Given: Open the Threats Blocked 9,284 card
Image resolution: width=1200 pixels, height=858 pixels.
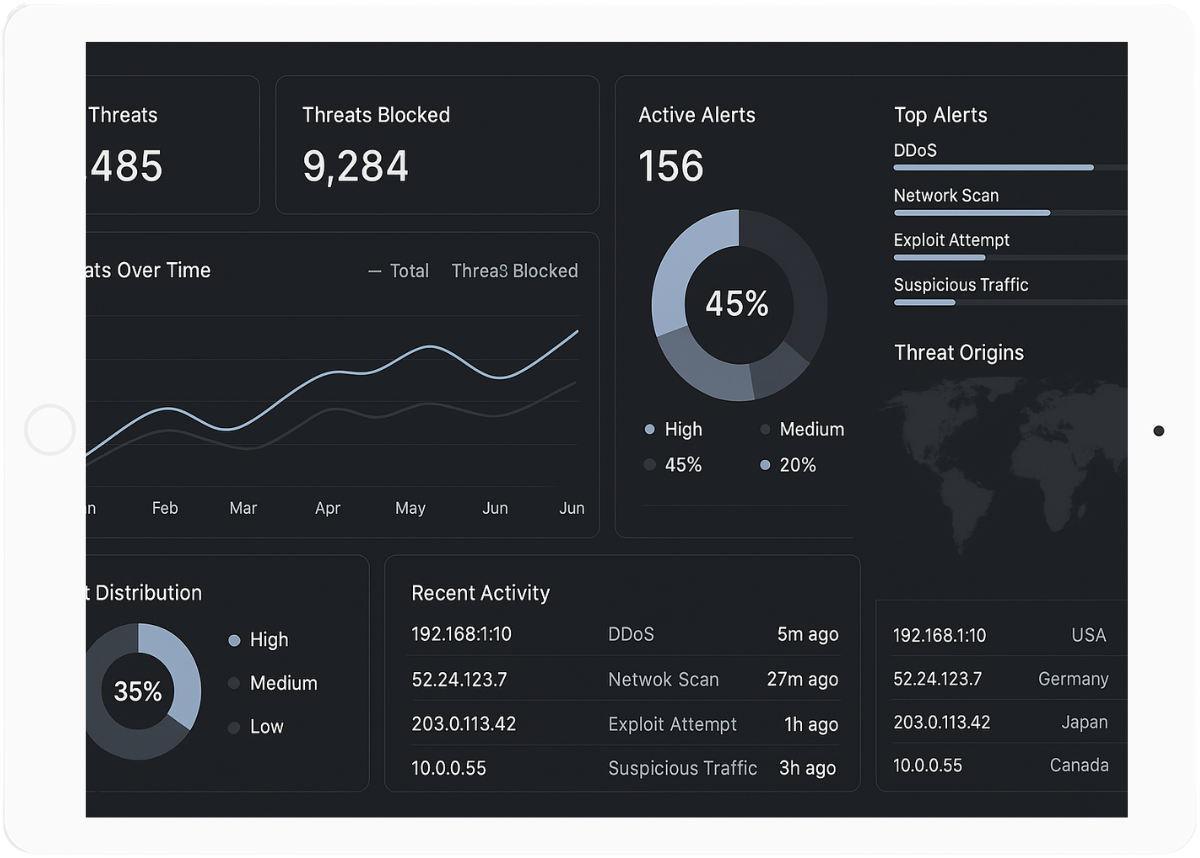Looking at the screenshot, I should 437,145.
